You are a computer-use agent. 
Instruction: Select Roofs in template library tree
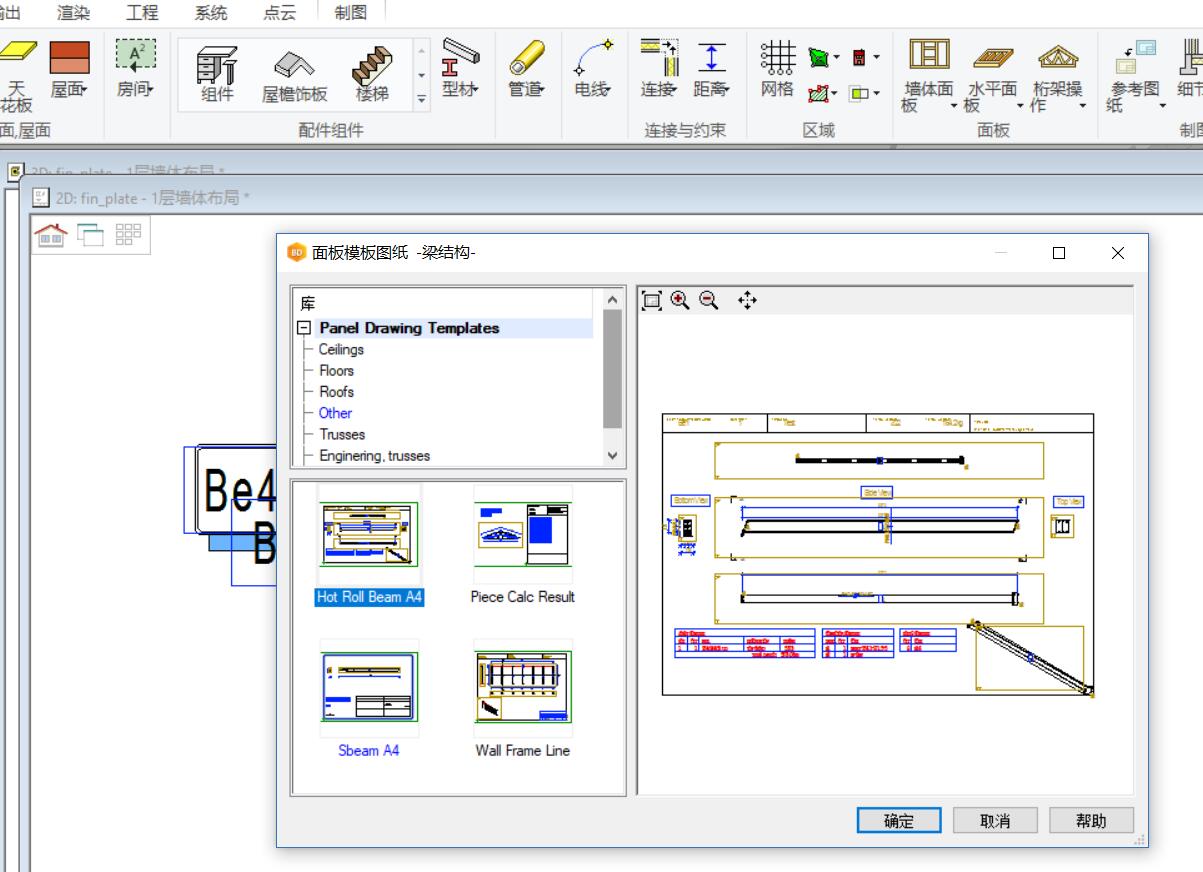pos(336,391)
